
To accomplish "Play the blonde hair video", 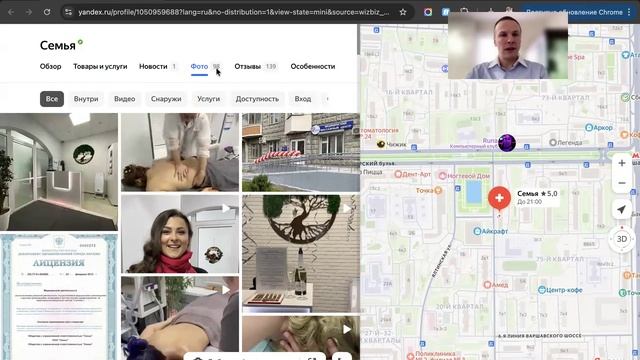I will pos(301,338).
